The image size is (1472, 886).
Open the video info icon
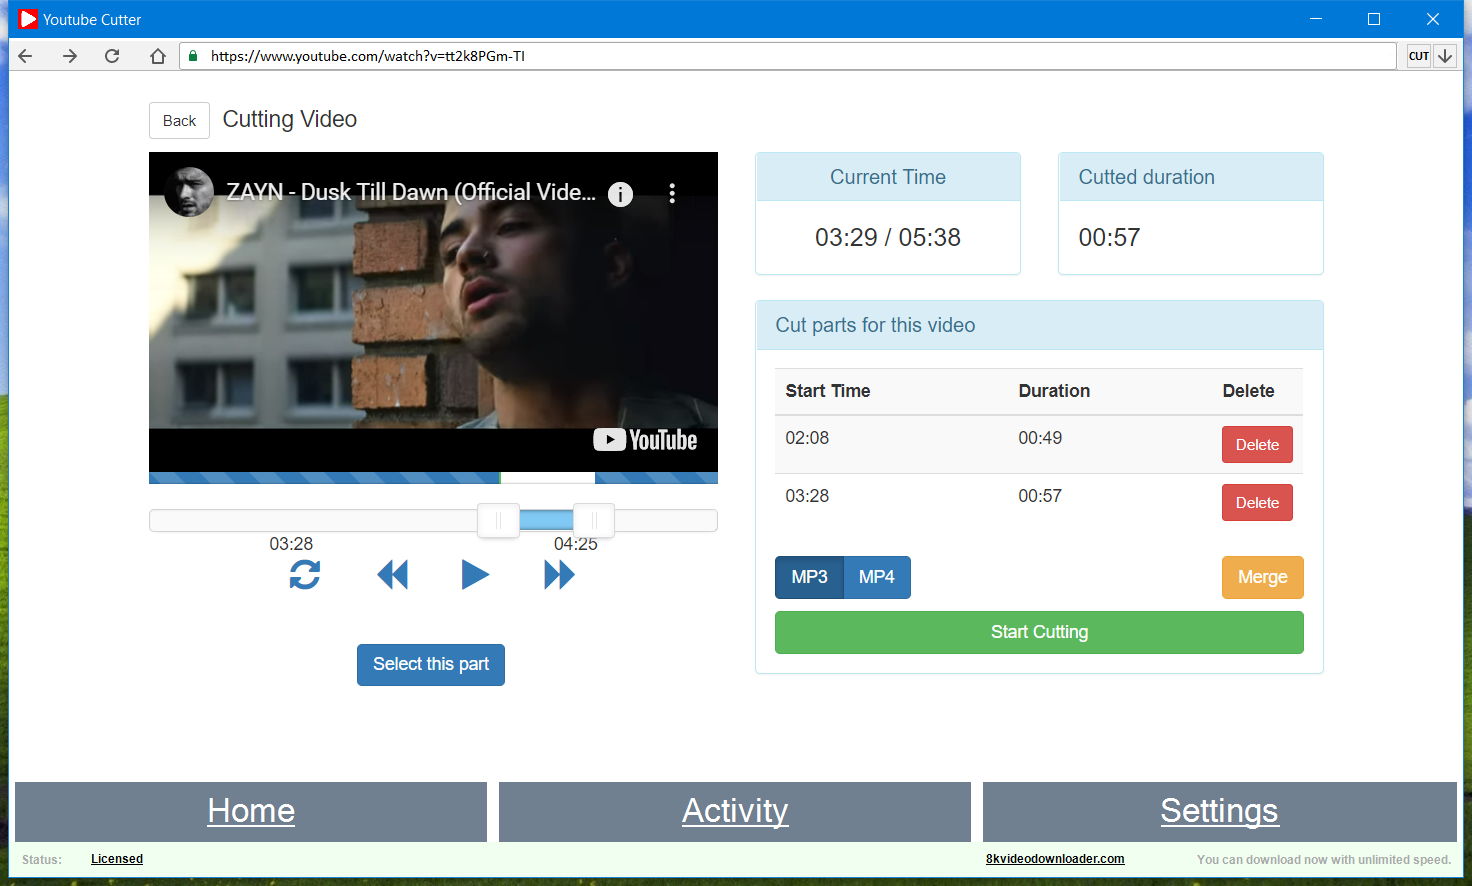620,194
